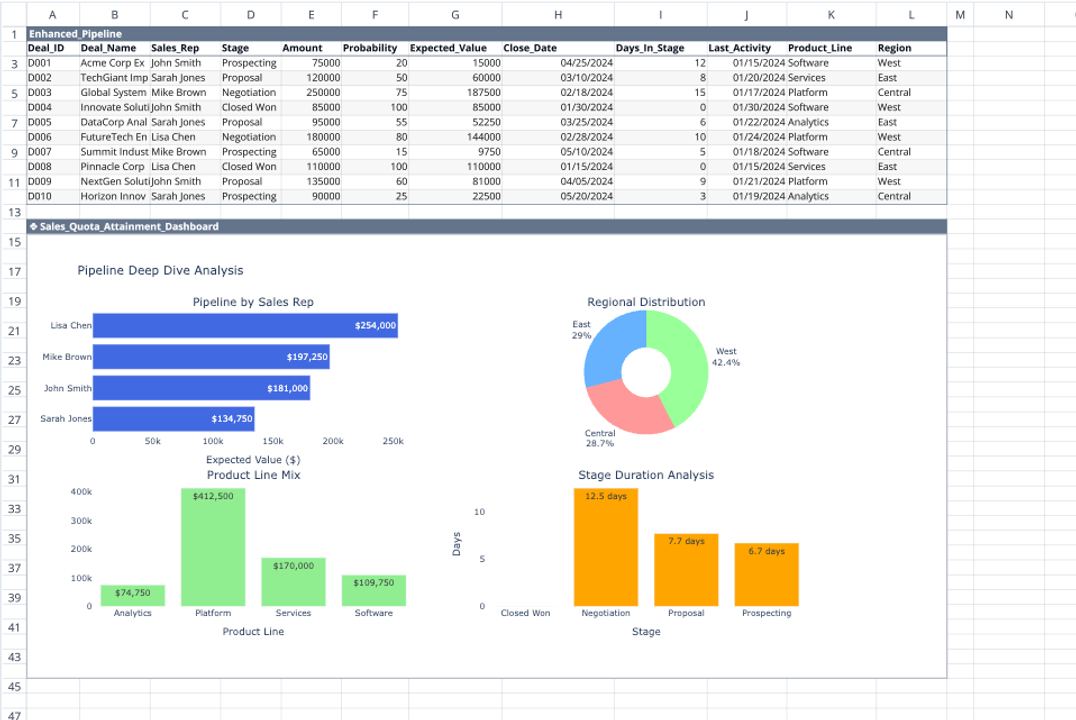Click the Sarah Jones bar showing $134,750
1076x720 pixels.
click(x=176, y=420)
